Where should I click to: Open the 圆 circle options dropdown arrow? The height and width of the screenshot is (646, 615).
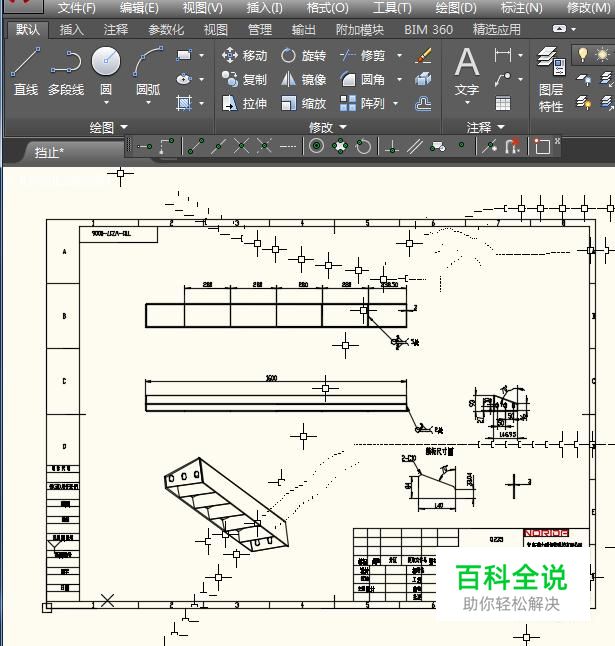pos(106,103)
